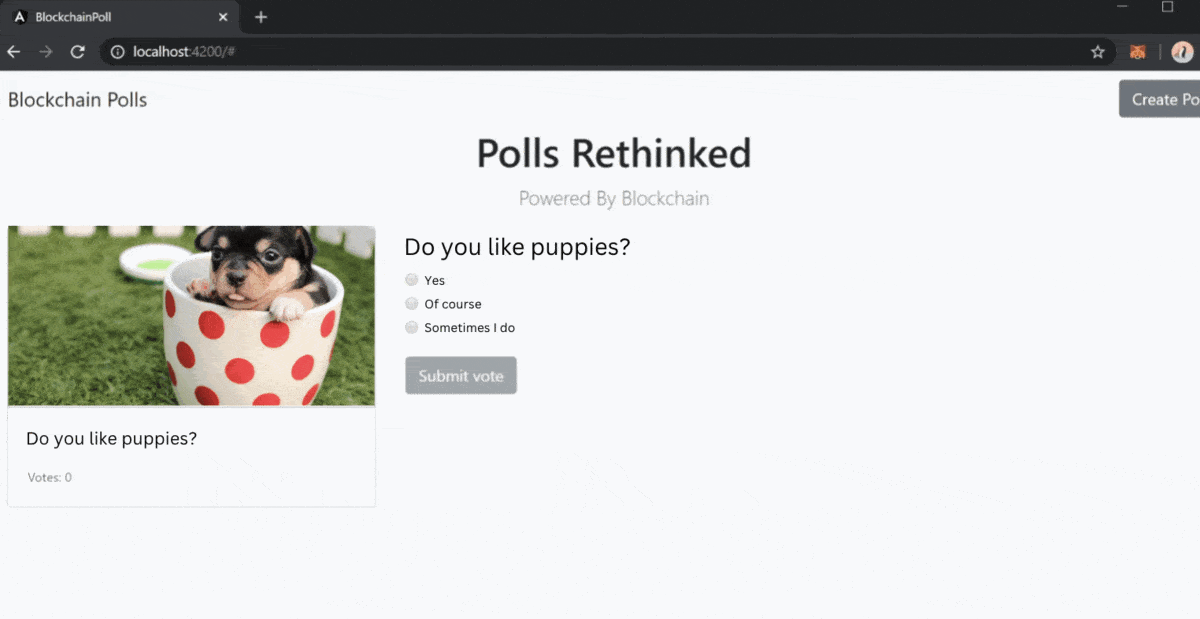1200x619 pixels.
Task: Open the browser profile avatar
Action: [x=1182, y=52]
